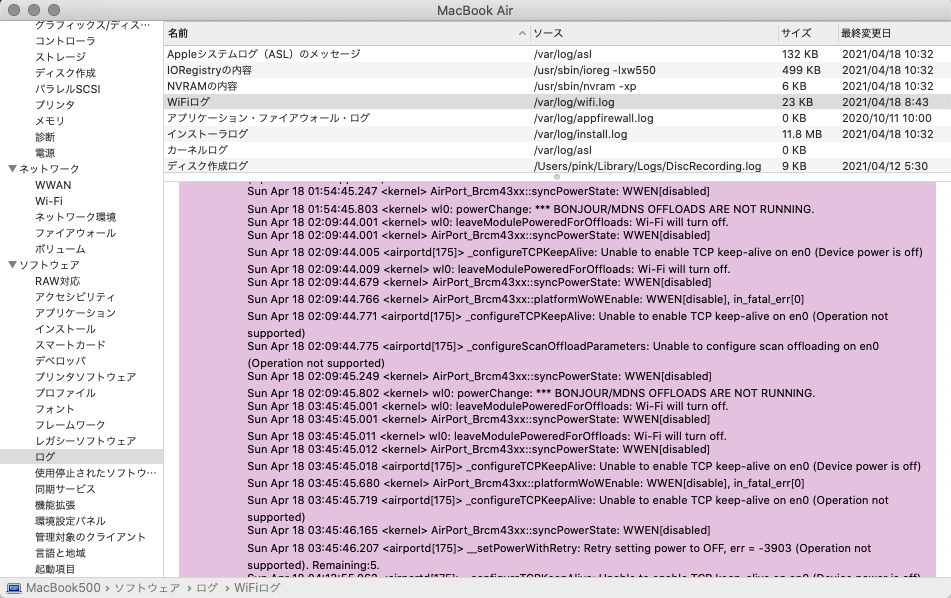The width and height of the screenshot is (951, 598).
Task: Open アプリケーション in the software list
Action: (x=75, y=313)
